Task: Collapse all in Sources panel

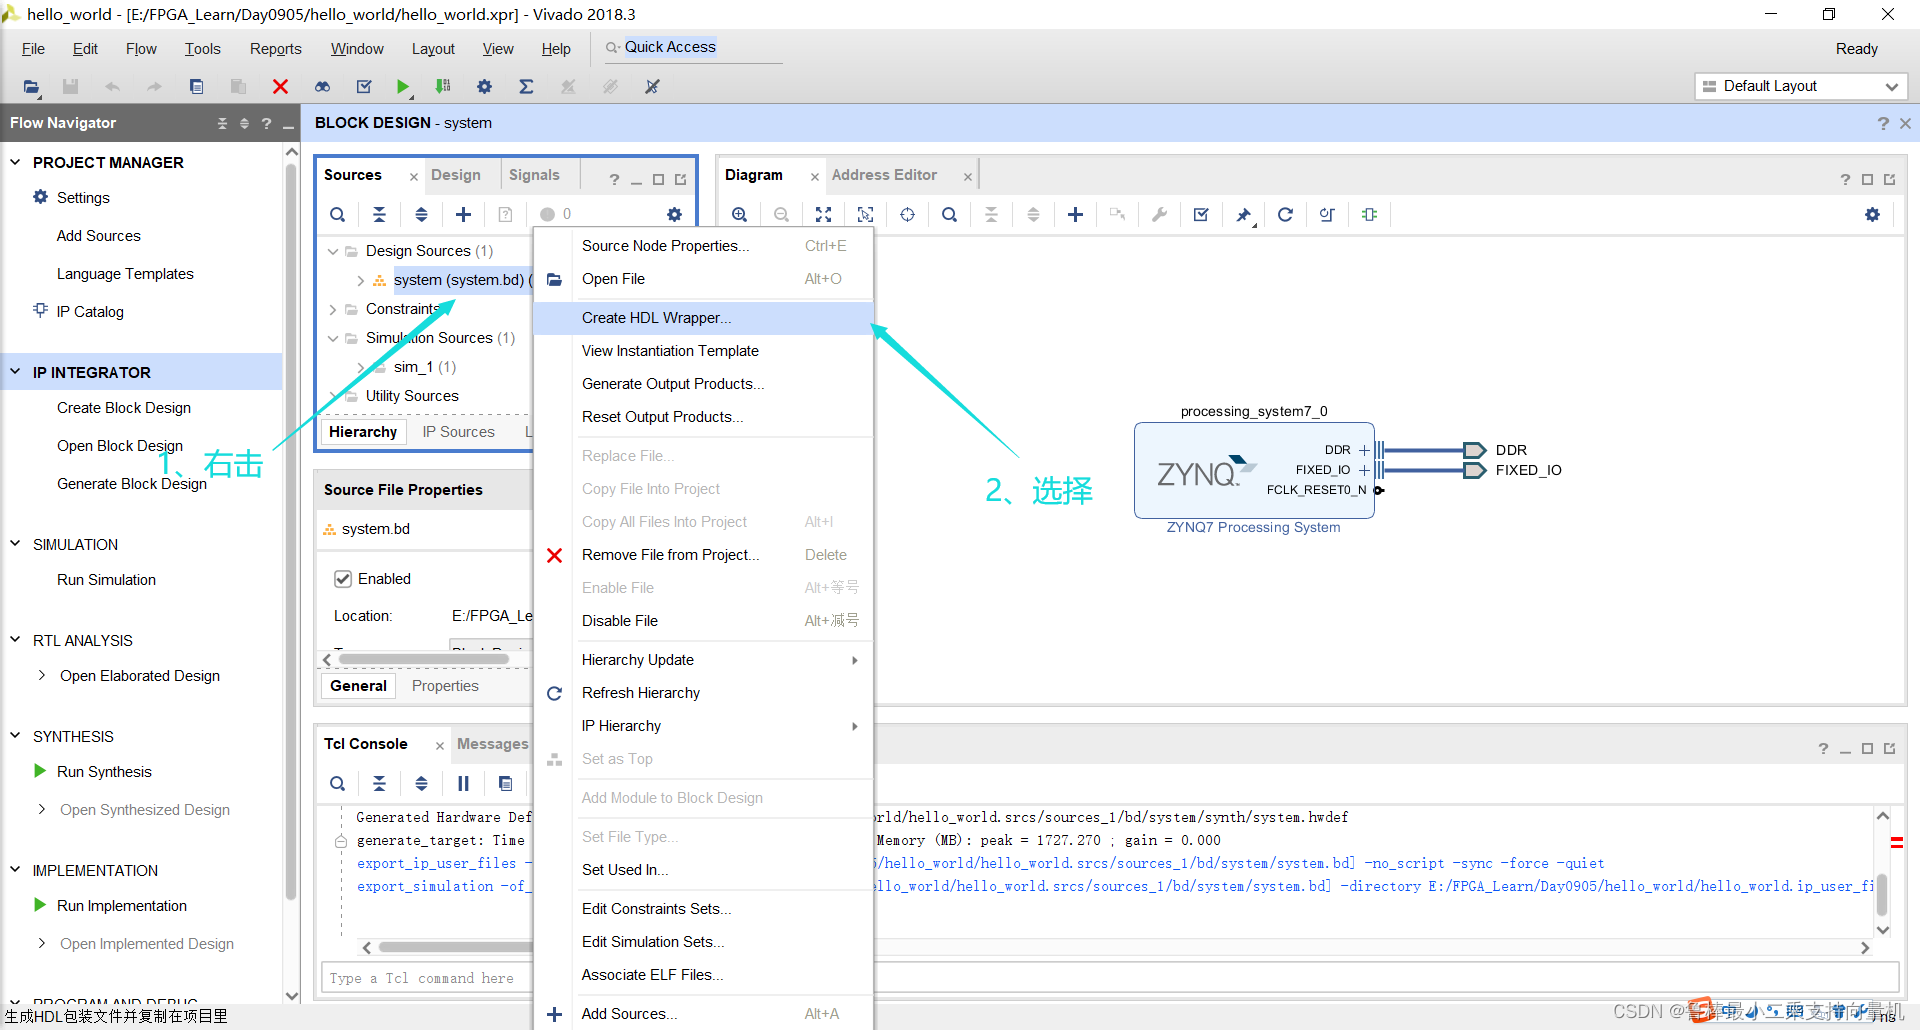Action: point(379,214)
